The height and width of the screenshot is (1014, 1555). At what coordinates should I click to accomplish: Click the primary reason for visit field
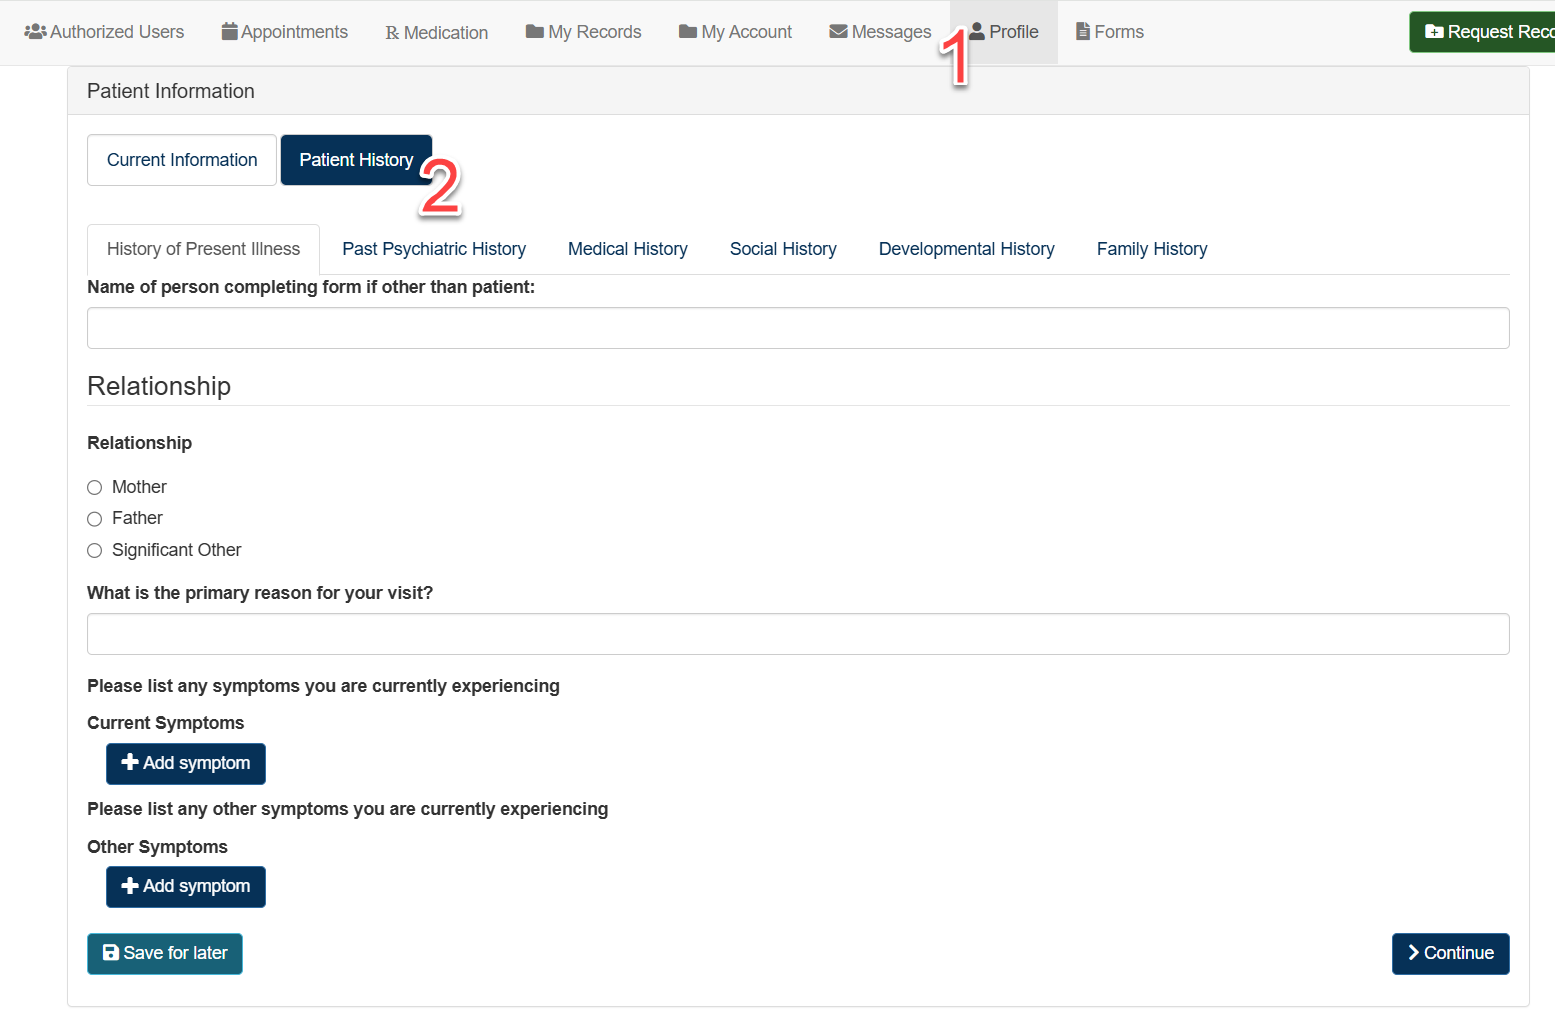point(797,634)
